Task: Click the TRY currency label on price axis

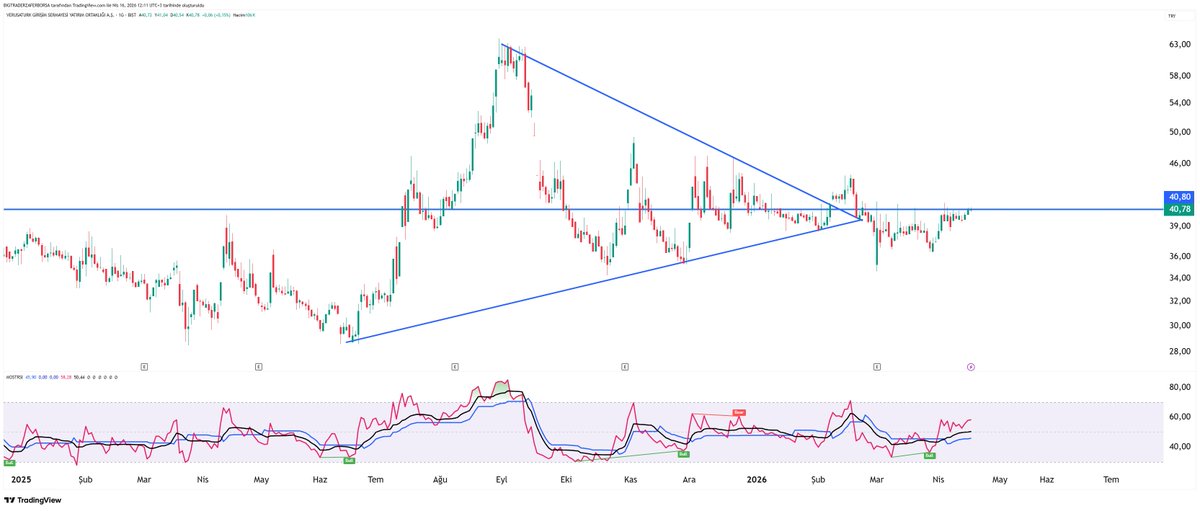Action: point(1172,17)
